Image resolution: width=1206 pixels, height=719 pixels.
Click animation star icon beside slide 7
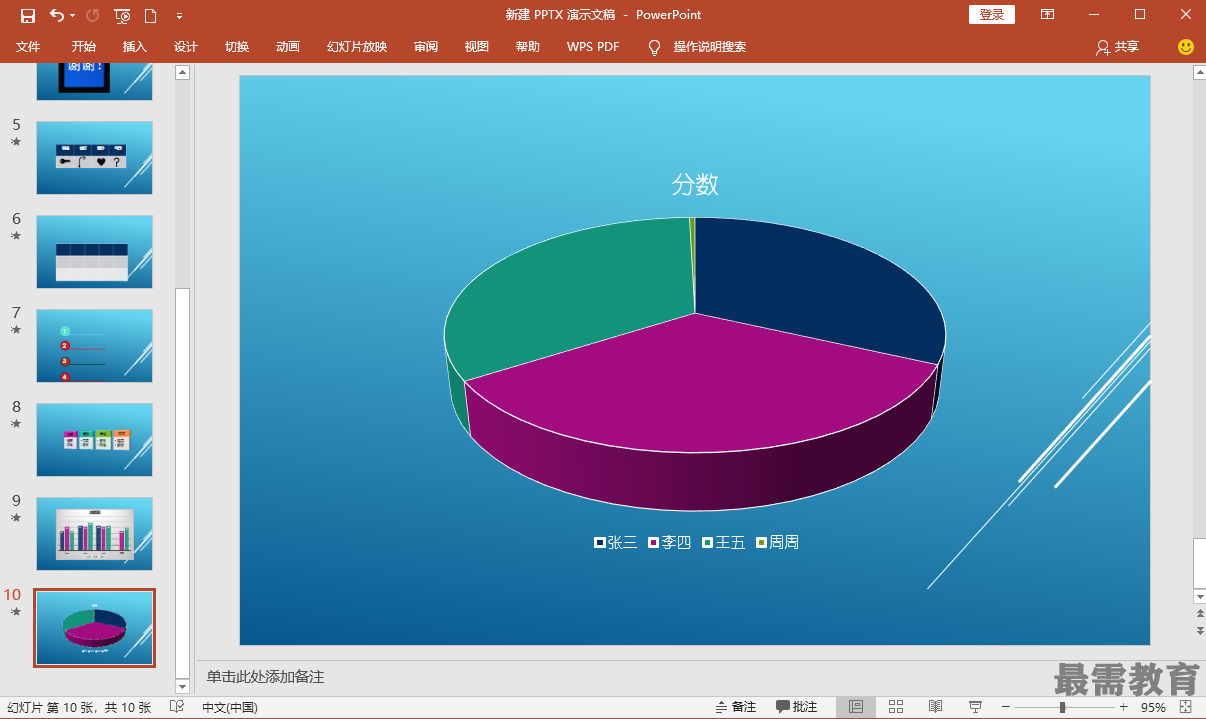click(x=16, y=330)
